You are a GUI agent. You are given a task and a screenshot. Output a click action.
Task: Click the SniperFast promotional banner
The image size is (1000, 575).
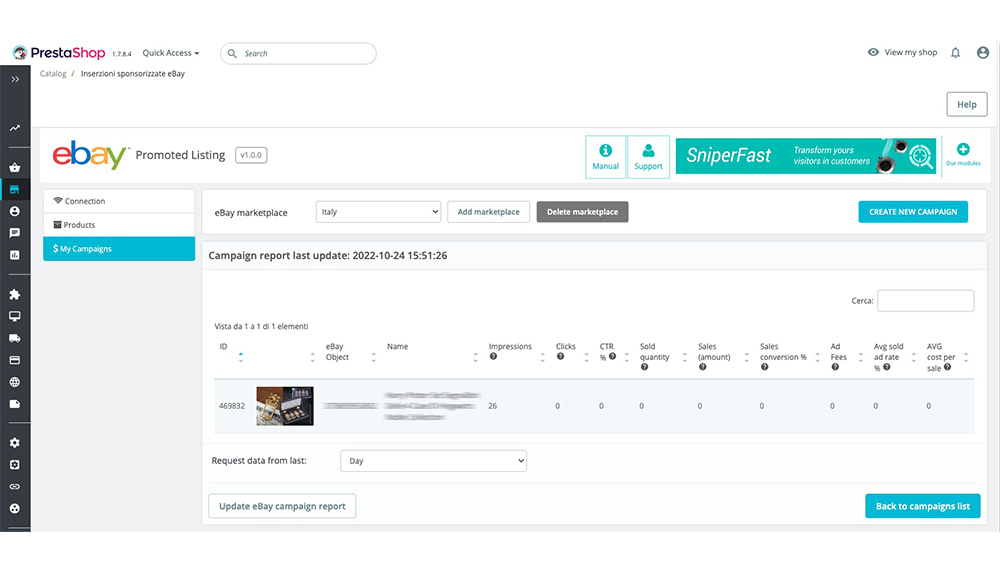click(x=805, y=156)
